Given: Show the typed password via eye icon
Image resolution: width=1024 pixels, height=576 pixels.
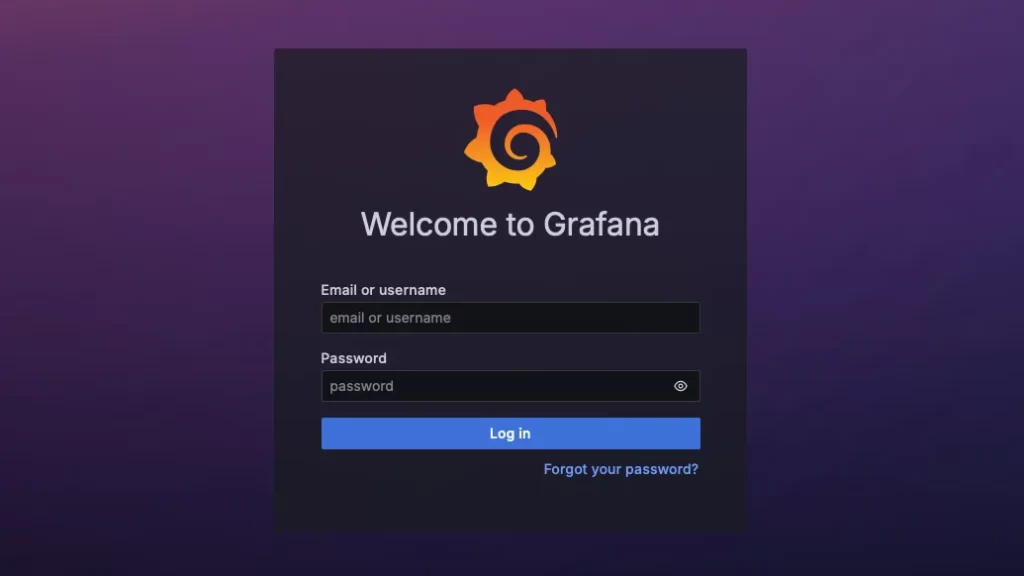Looking at the screenshot, I should click(680, 386).
